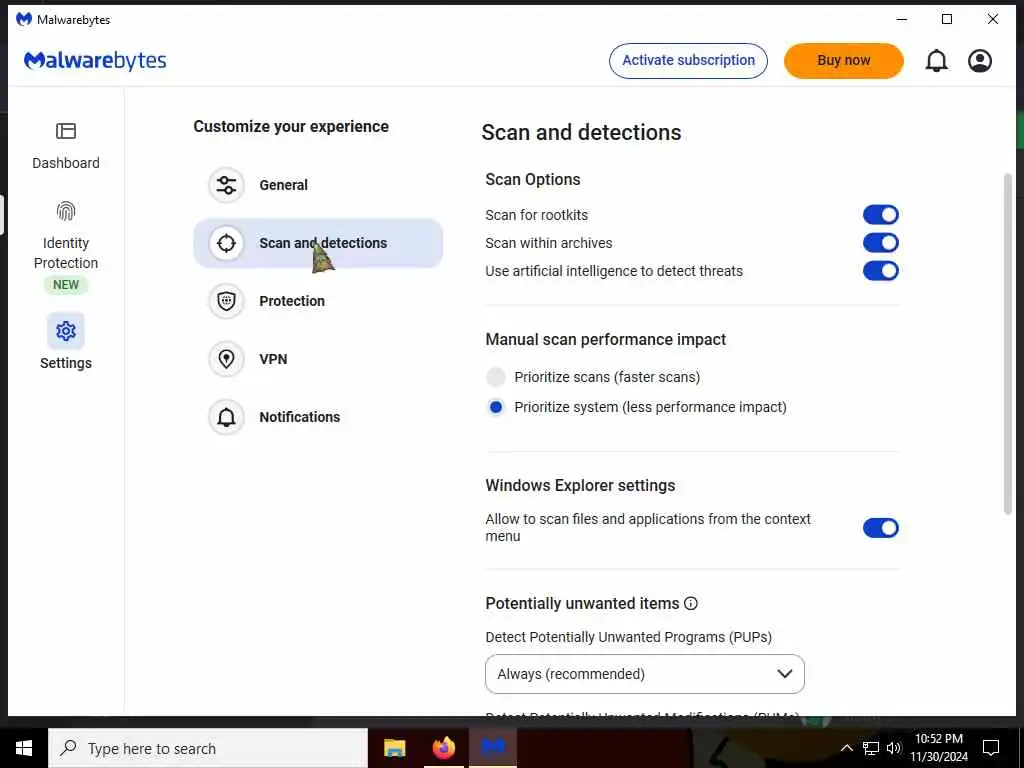
Task: Click Activate subscription
Action: 688,61
